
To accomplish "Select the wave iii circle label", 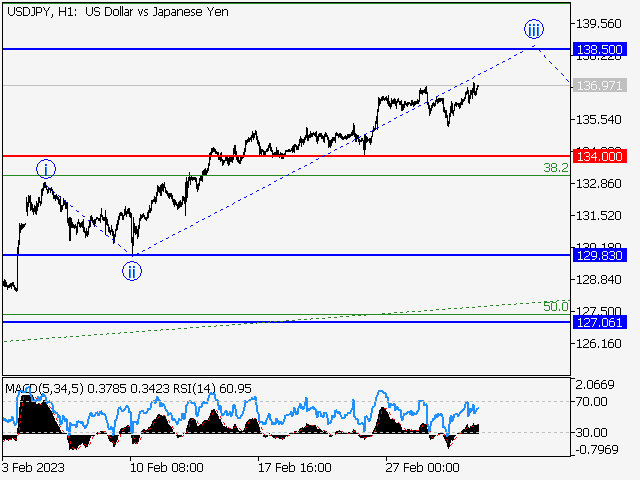I will coord(534,29).
